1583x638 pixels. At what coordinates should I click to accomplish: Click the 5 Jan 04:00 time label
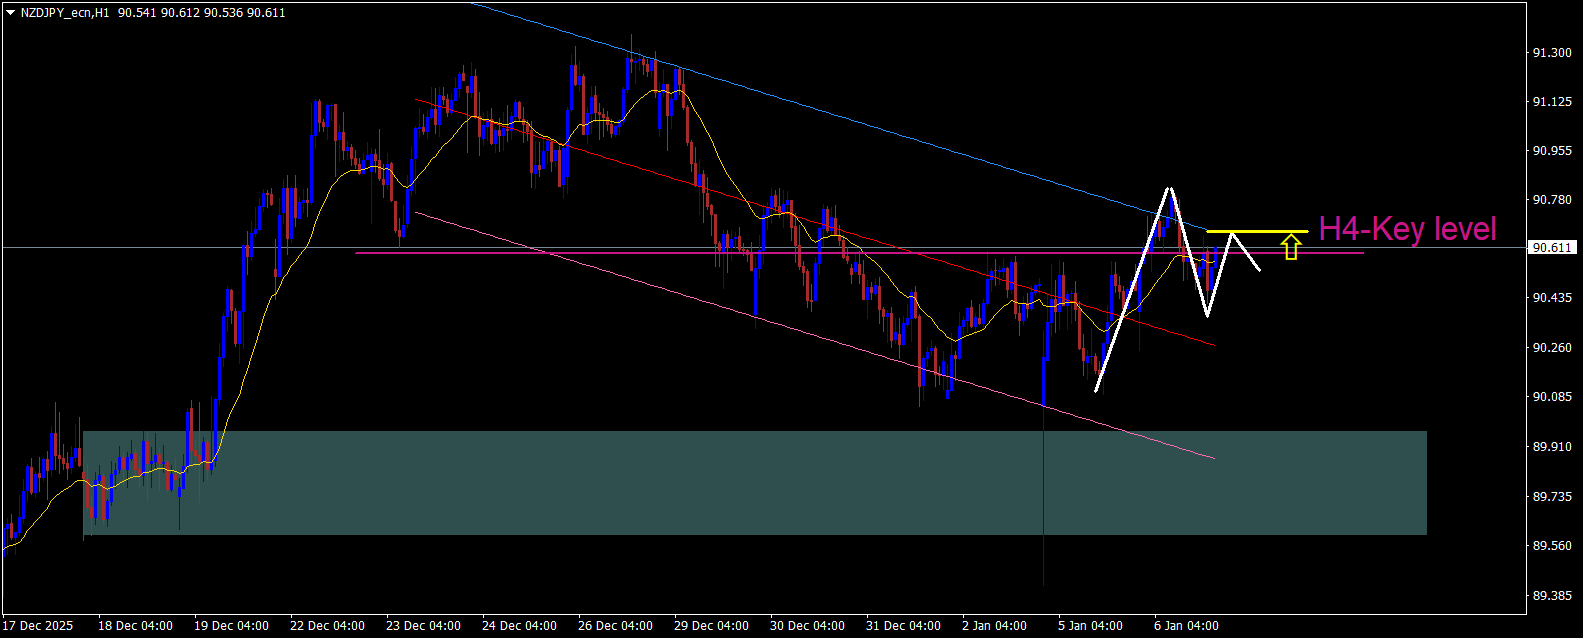[x=1091, y=626]
